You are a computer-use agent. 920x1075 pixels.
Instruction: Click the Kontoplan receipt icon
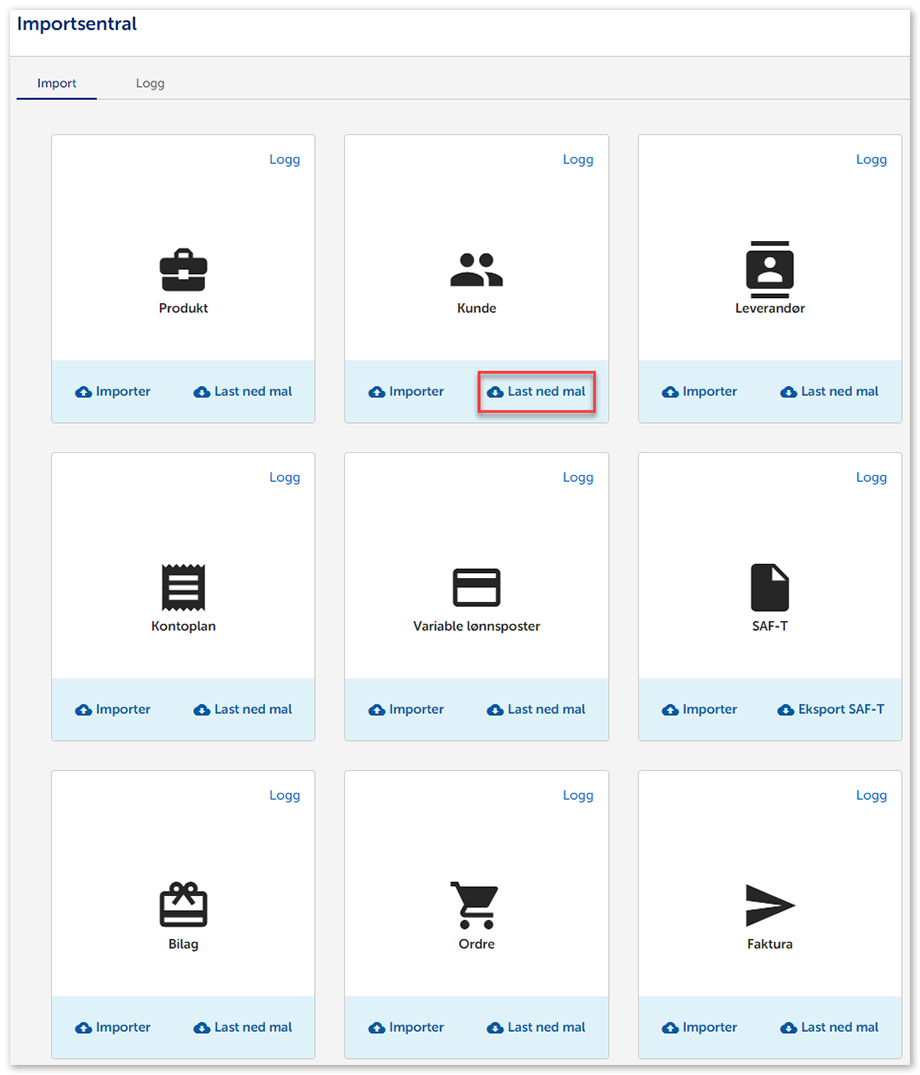(183, 587)
